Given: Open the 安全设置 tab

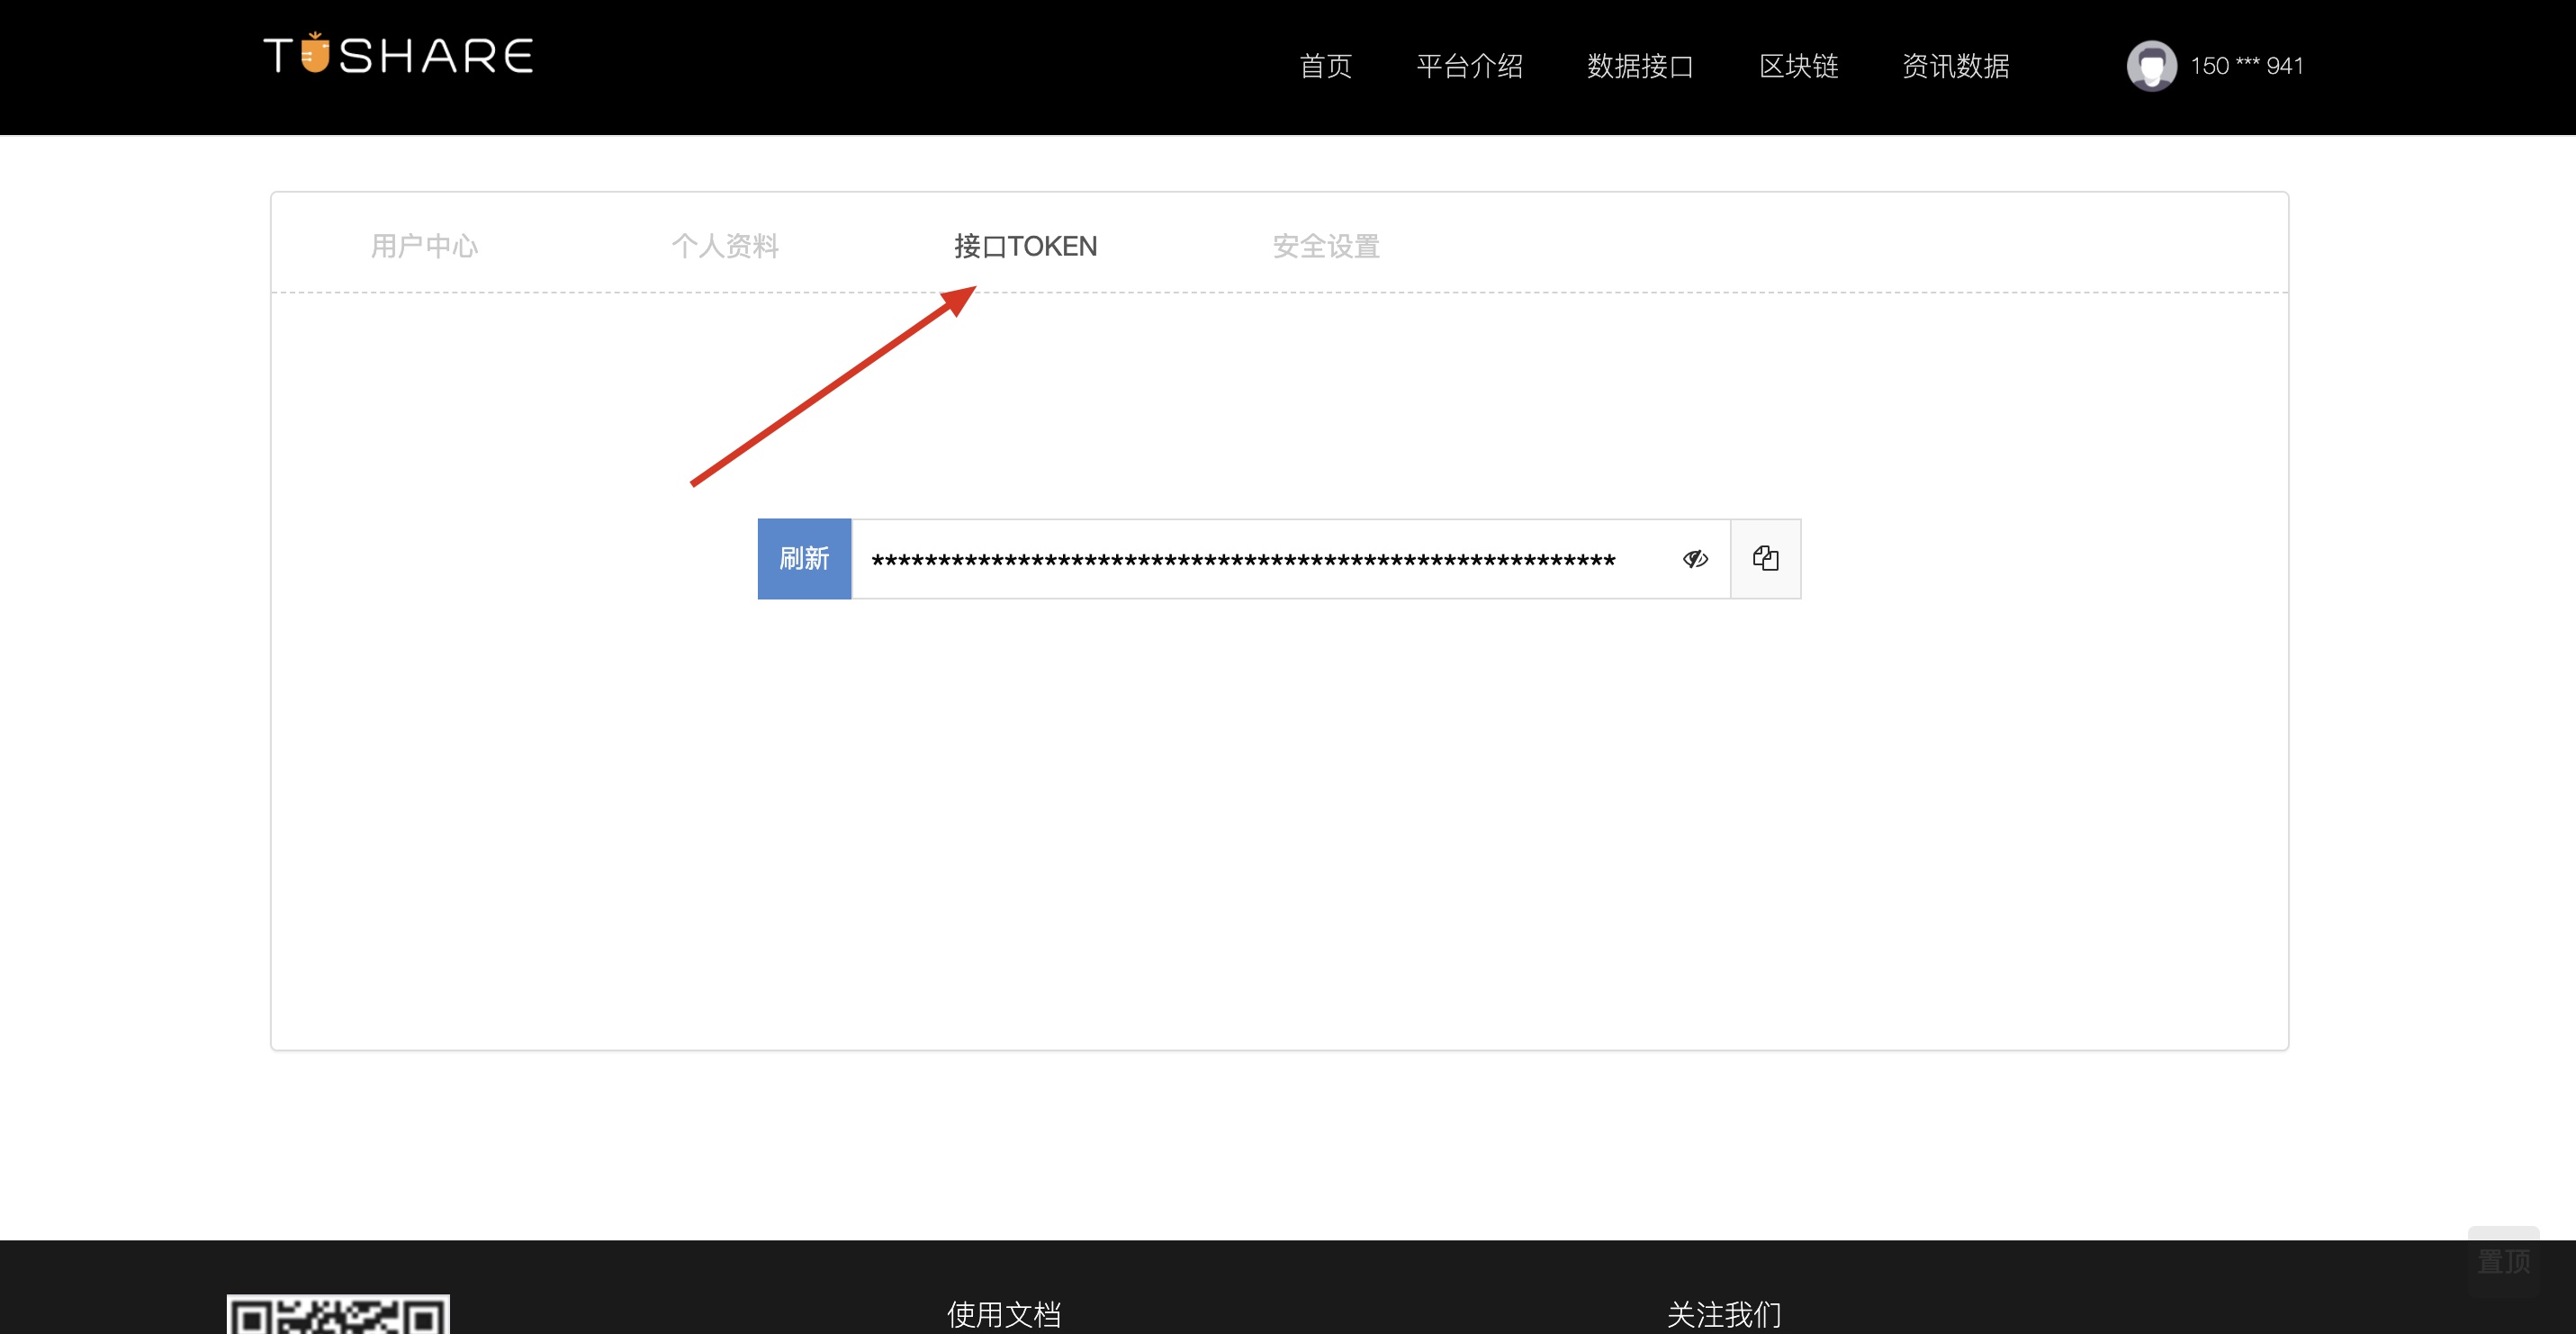Looking at the screenshot, I should [1325, 246].
